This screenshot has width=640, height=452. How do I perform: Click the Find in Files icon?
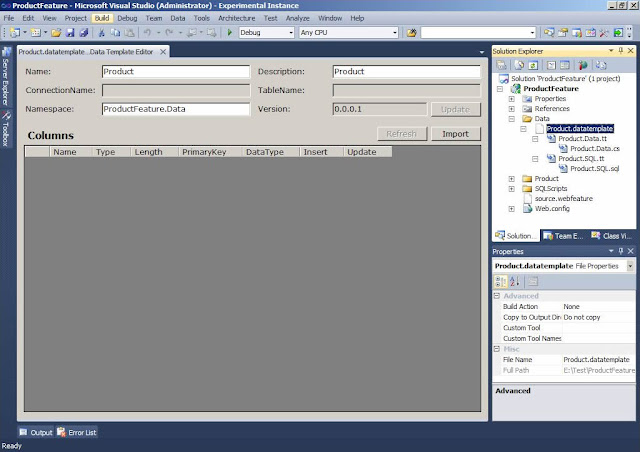click(411, 33)
